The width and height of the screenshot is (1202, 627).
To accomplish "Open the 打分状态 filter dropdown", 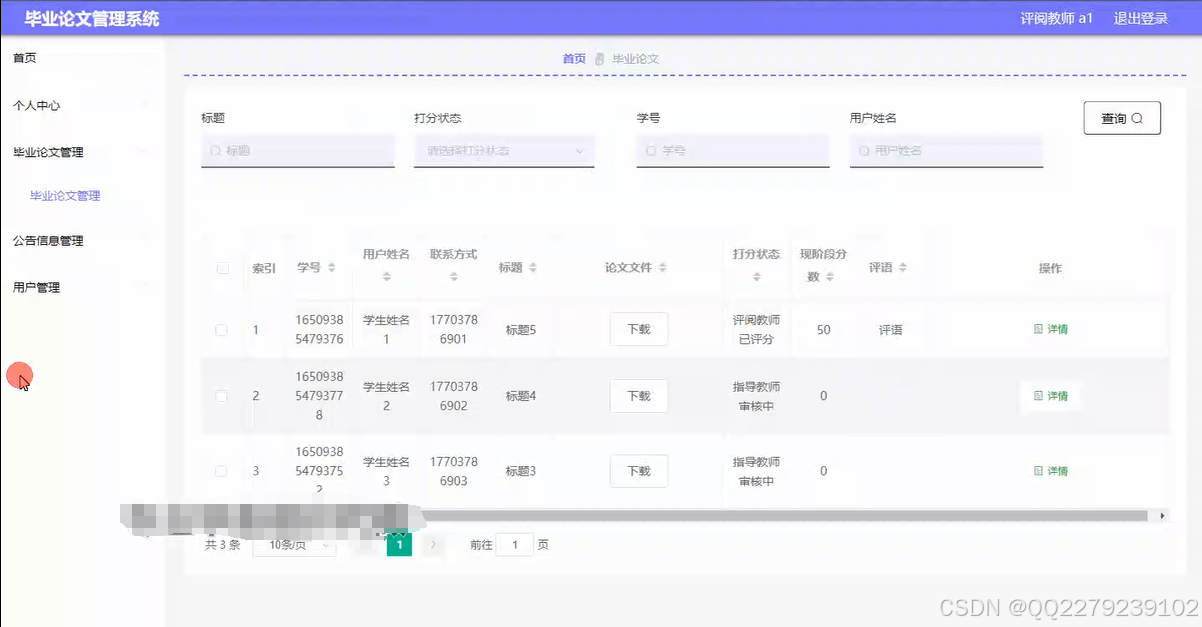I will tap(504, 150).
